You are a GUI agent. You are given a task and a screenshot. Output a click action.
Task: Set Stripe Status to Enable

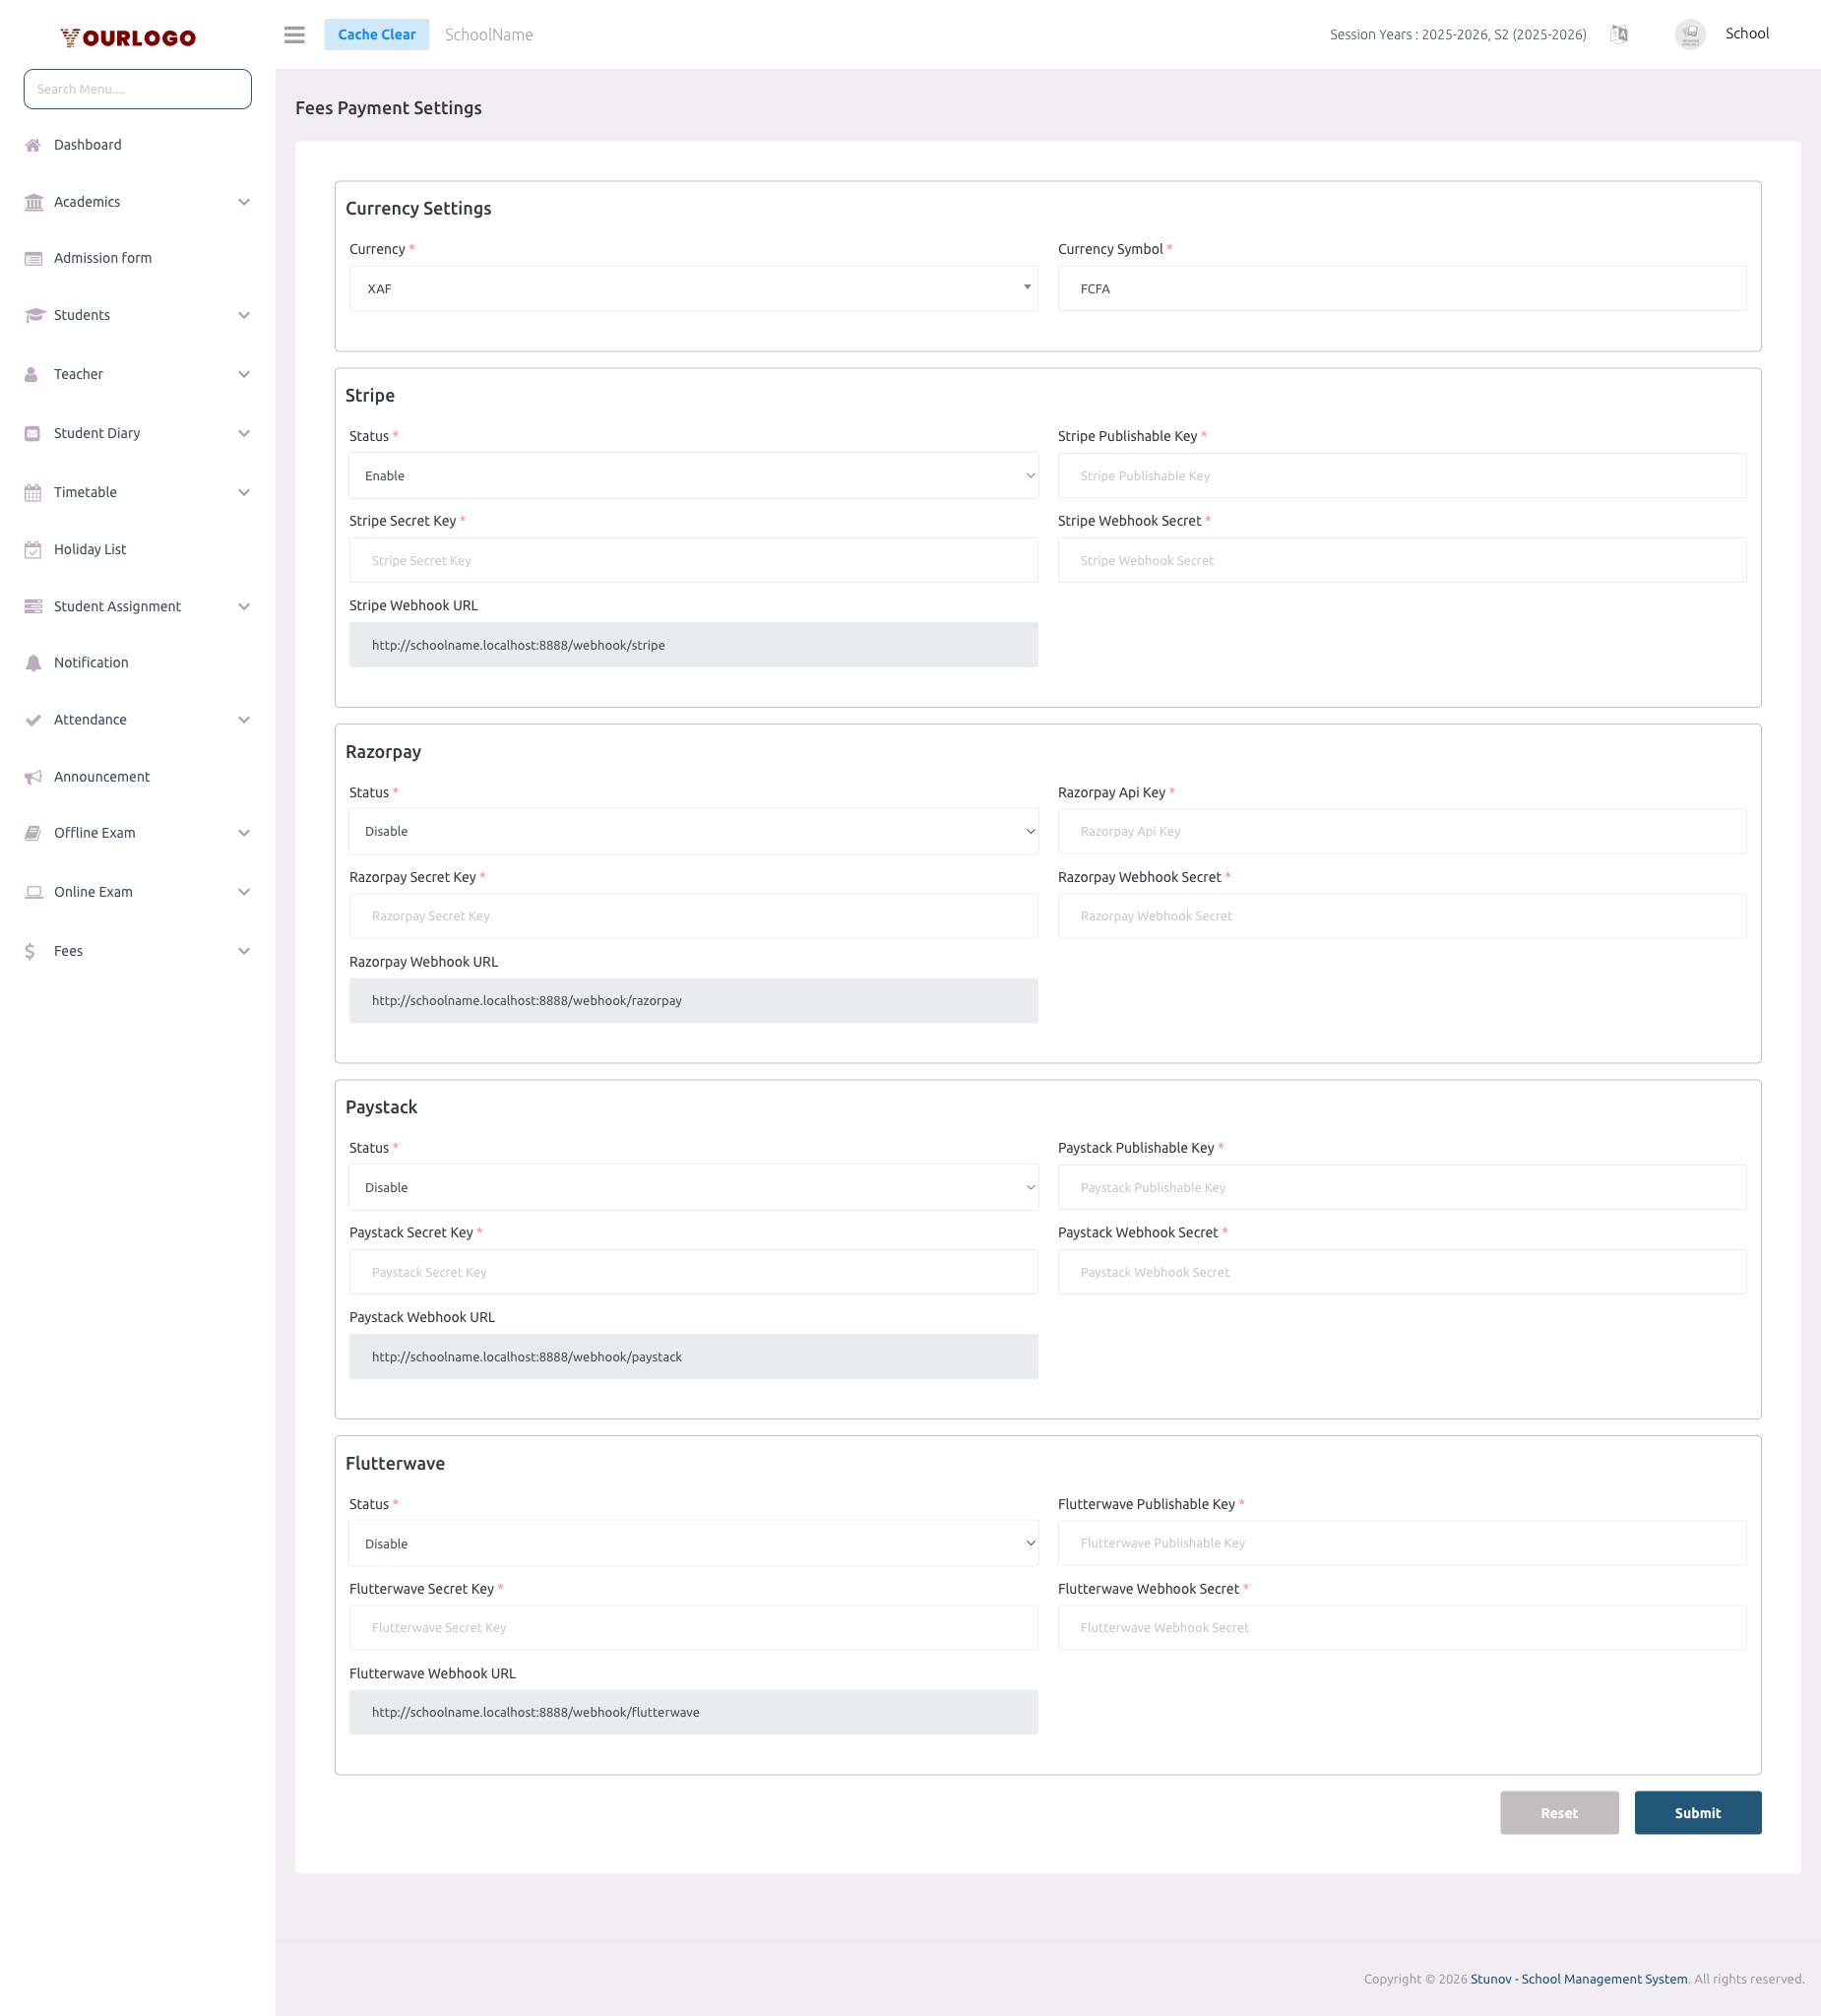tap(693, 475)
